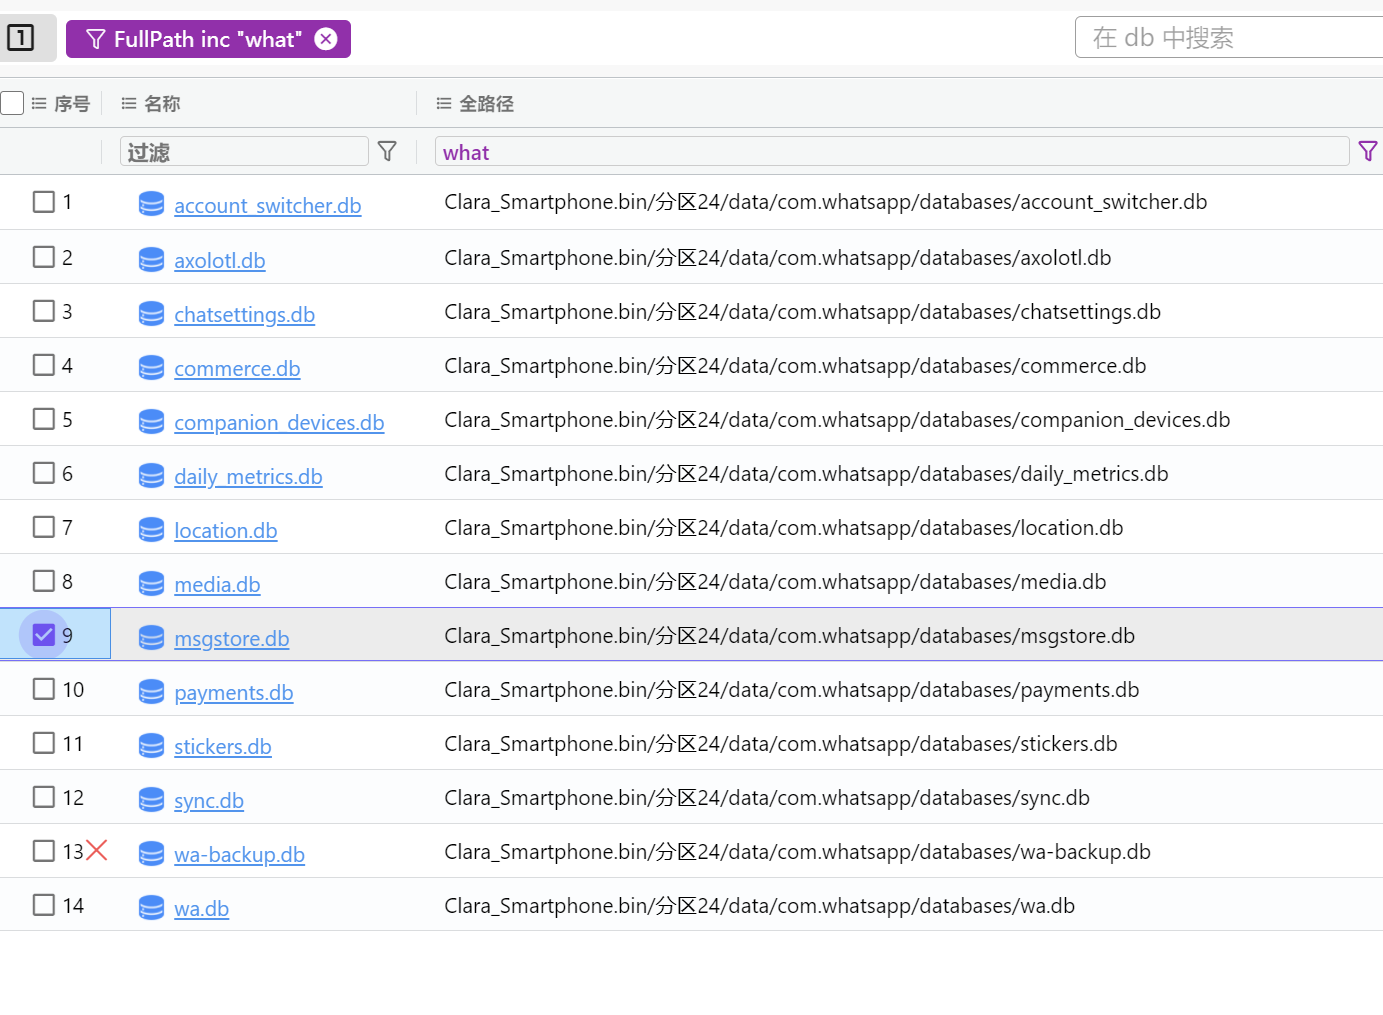The width and height of the screenshot is (1383, 1015).
Task: Click the database icon beside sync.db
Action: (151, 799)
